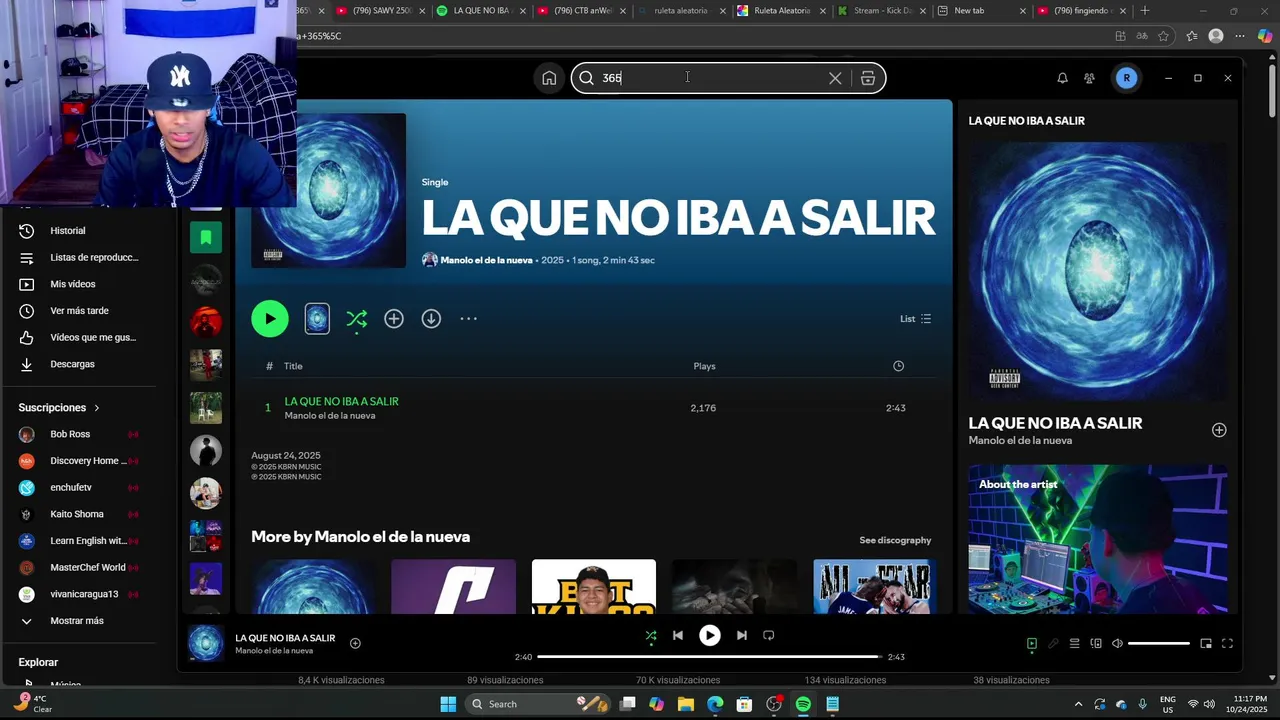Toggle lyrics microphone icon
1280x720 pixels.
point(1053,644)
